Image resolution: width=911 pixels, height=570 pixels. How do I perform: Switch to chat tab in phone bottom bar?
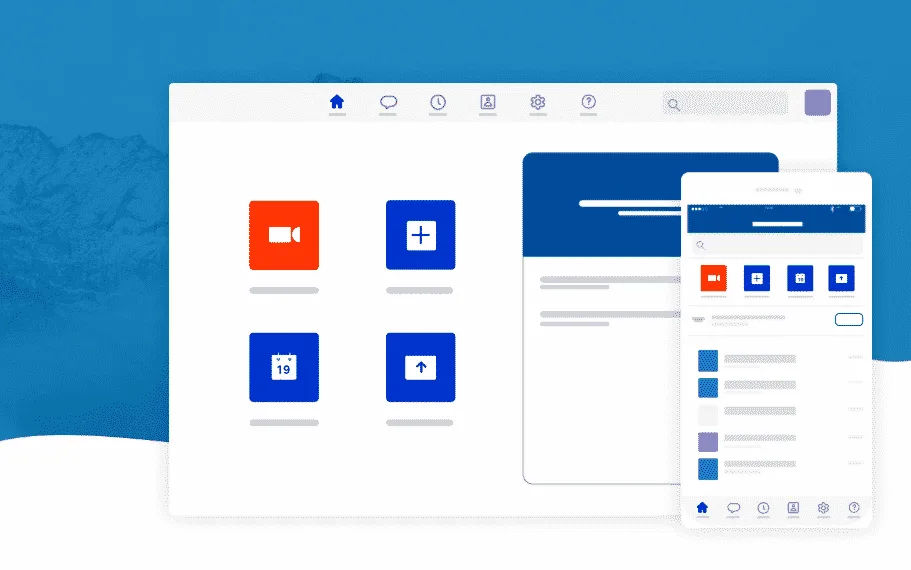click(733, 508)
